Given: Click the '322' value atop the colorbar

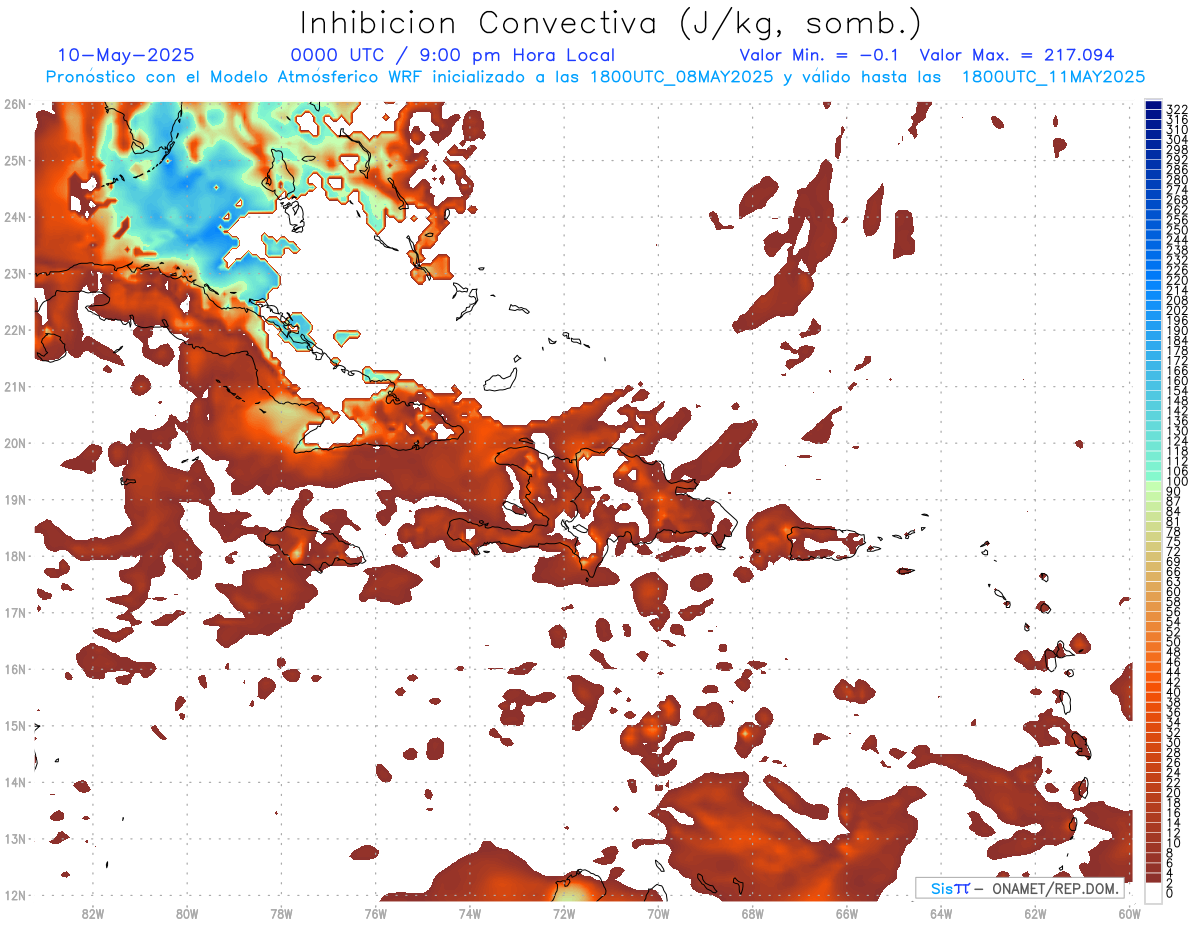Looking at the screenshot, I should pos(1176,109).
